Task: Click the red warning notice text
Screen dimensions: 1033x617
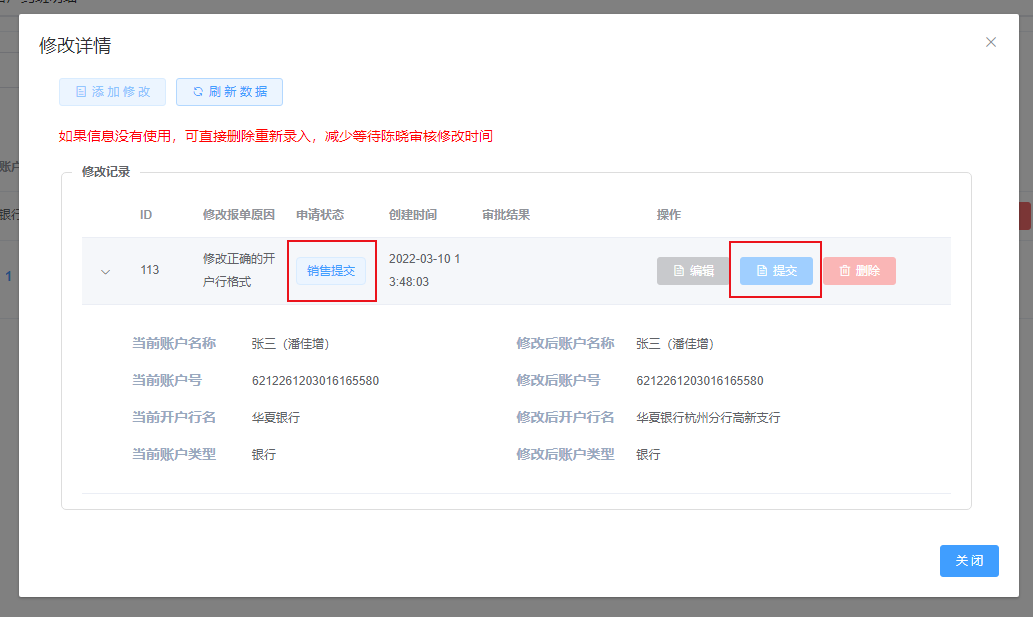Action: 275,136
